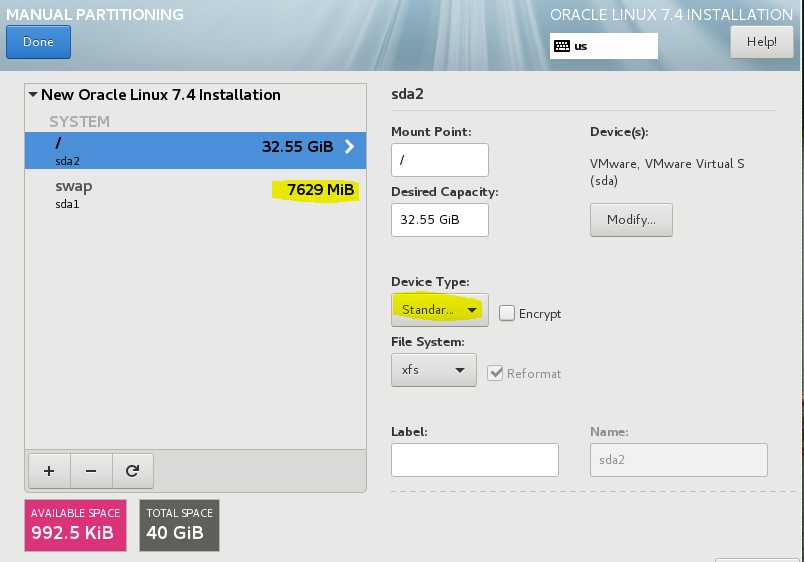Open the File System xfs dropdown
Screen dimensions: 804x562
tap(434, 370)
